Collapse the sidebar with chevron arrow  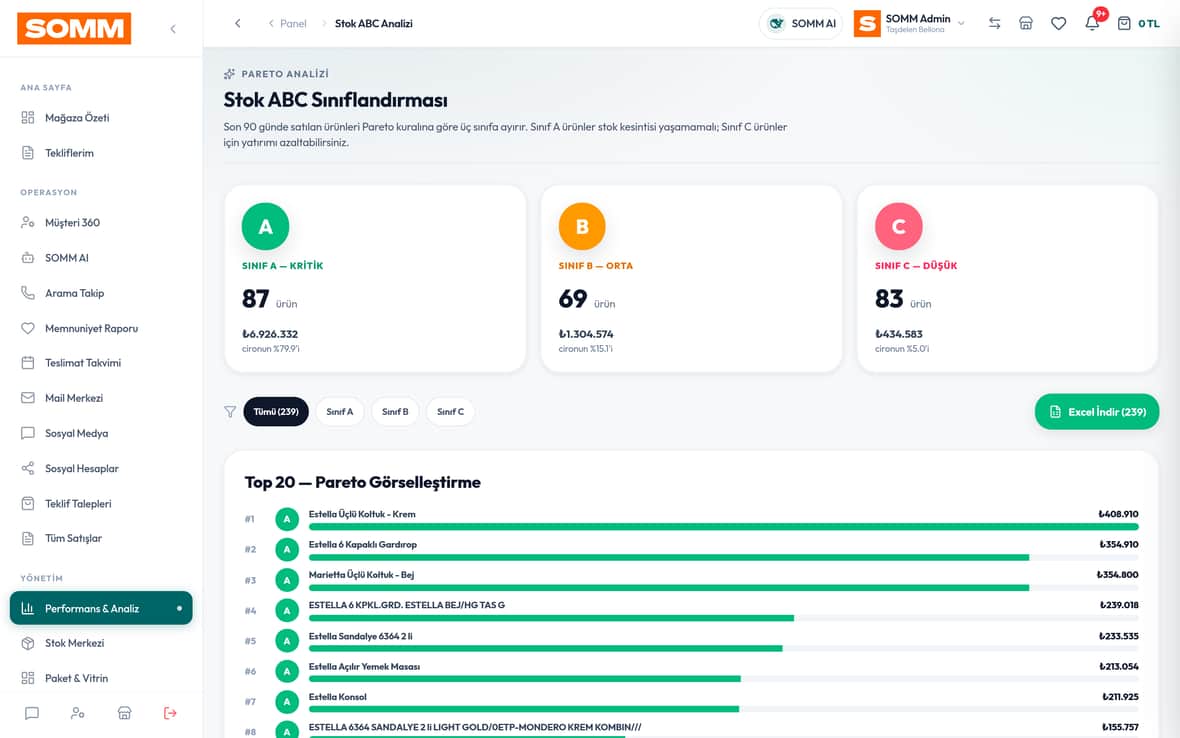[173, 29]
